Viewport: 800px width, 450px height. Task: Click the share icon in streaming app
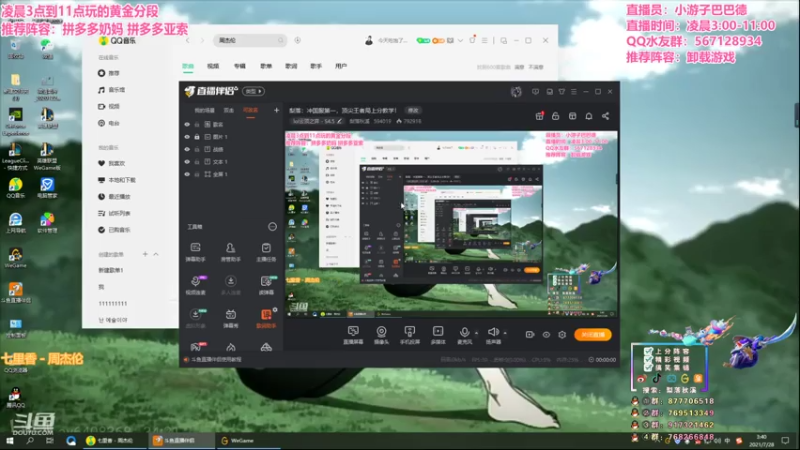tap(606, 116)
